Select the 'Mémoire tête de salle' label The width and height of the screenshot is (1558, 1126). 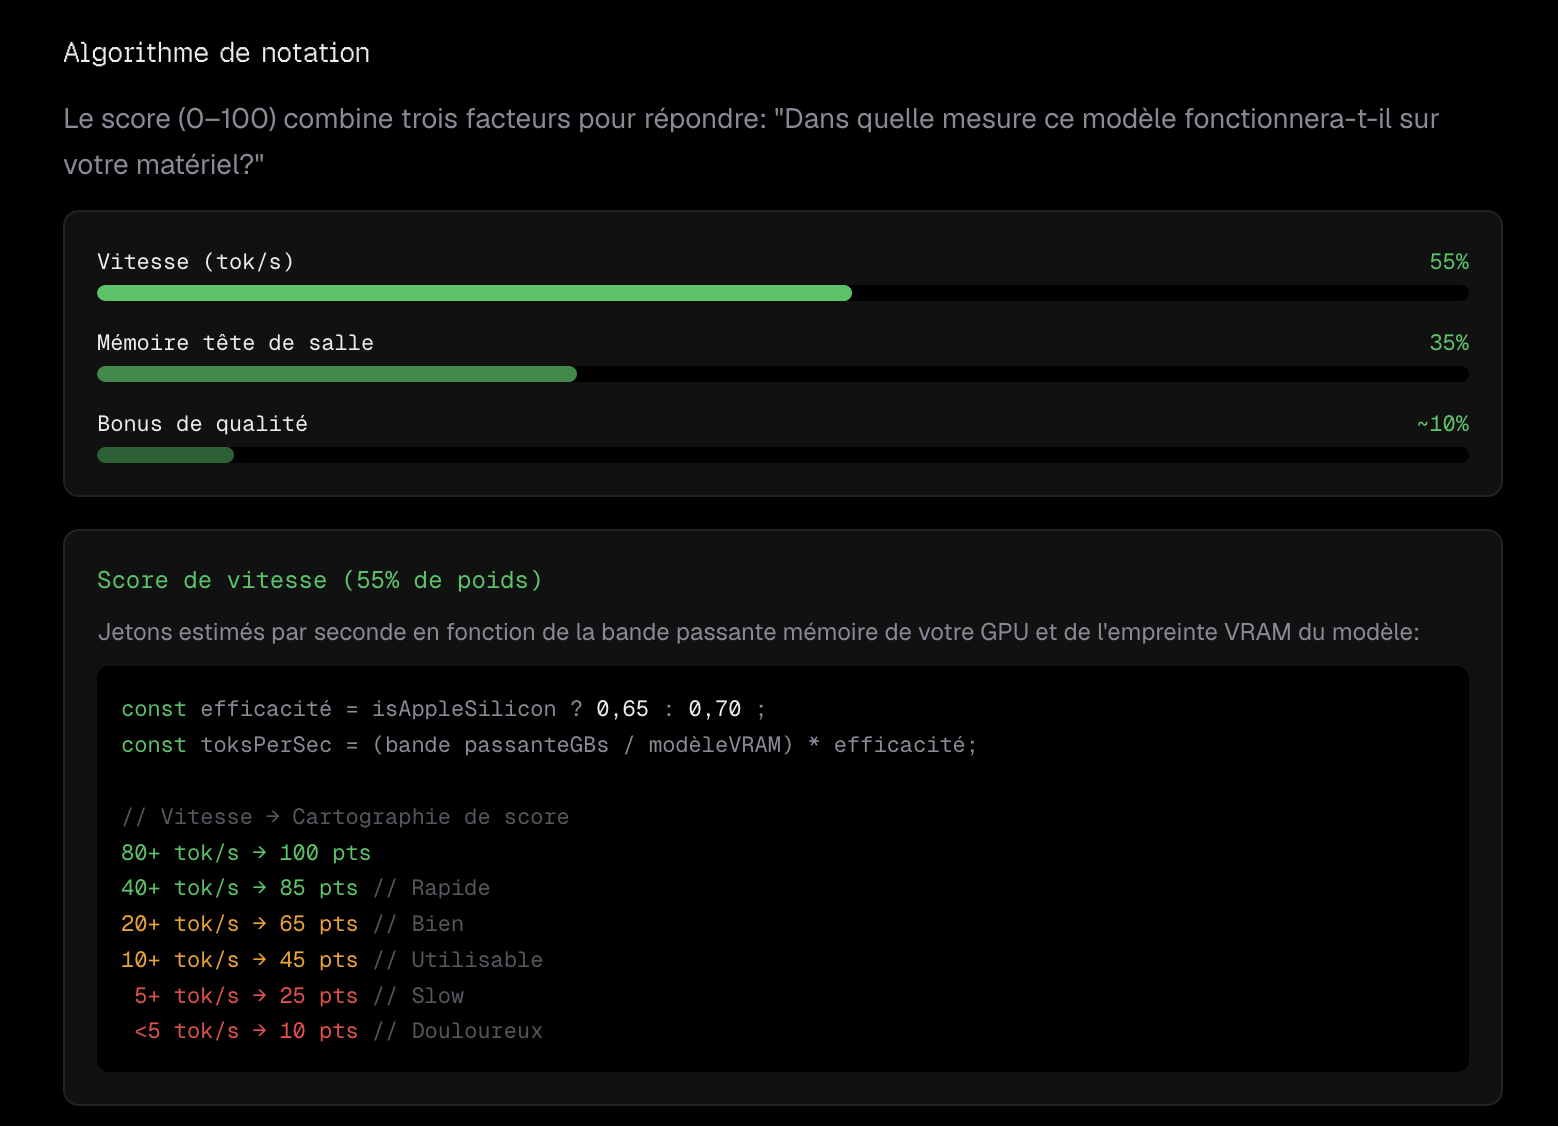pos(234,342)
